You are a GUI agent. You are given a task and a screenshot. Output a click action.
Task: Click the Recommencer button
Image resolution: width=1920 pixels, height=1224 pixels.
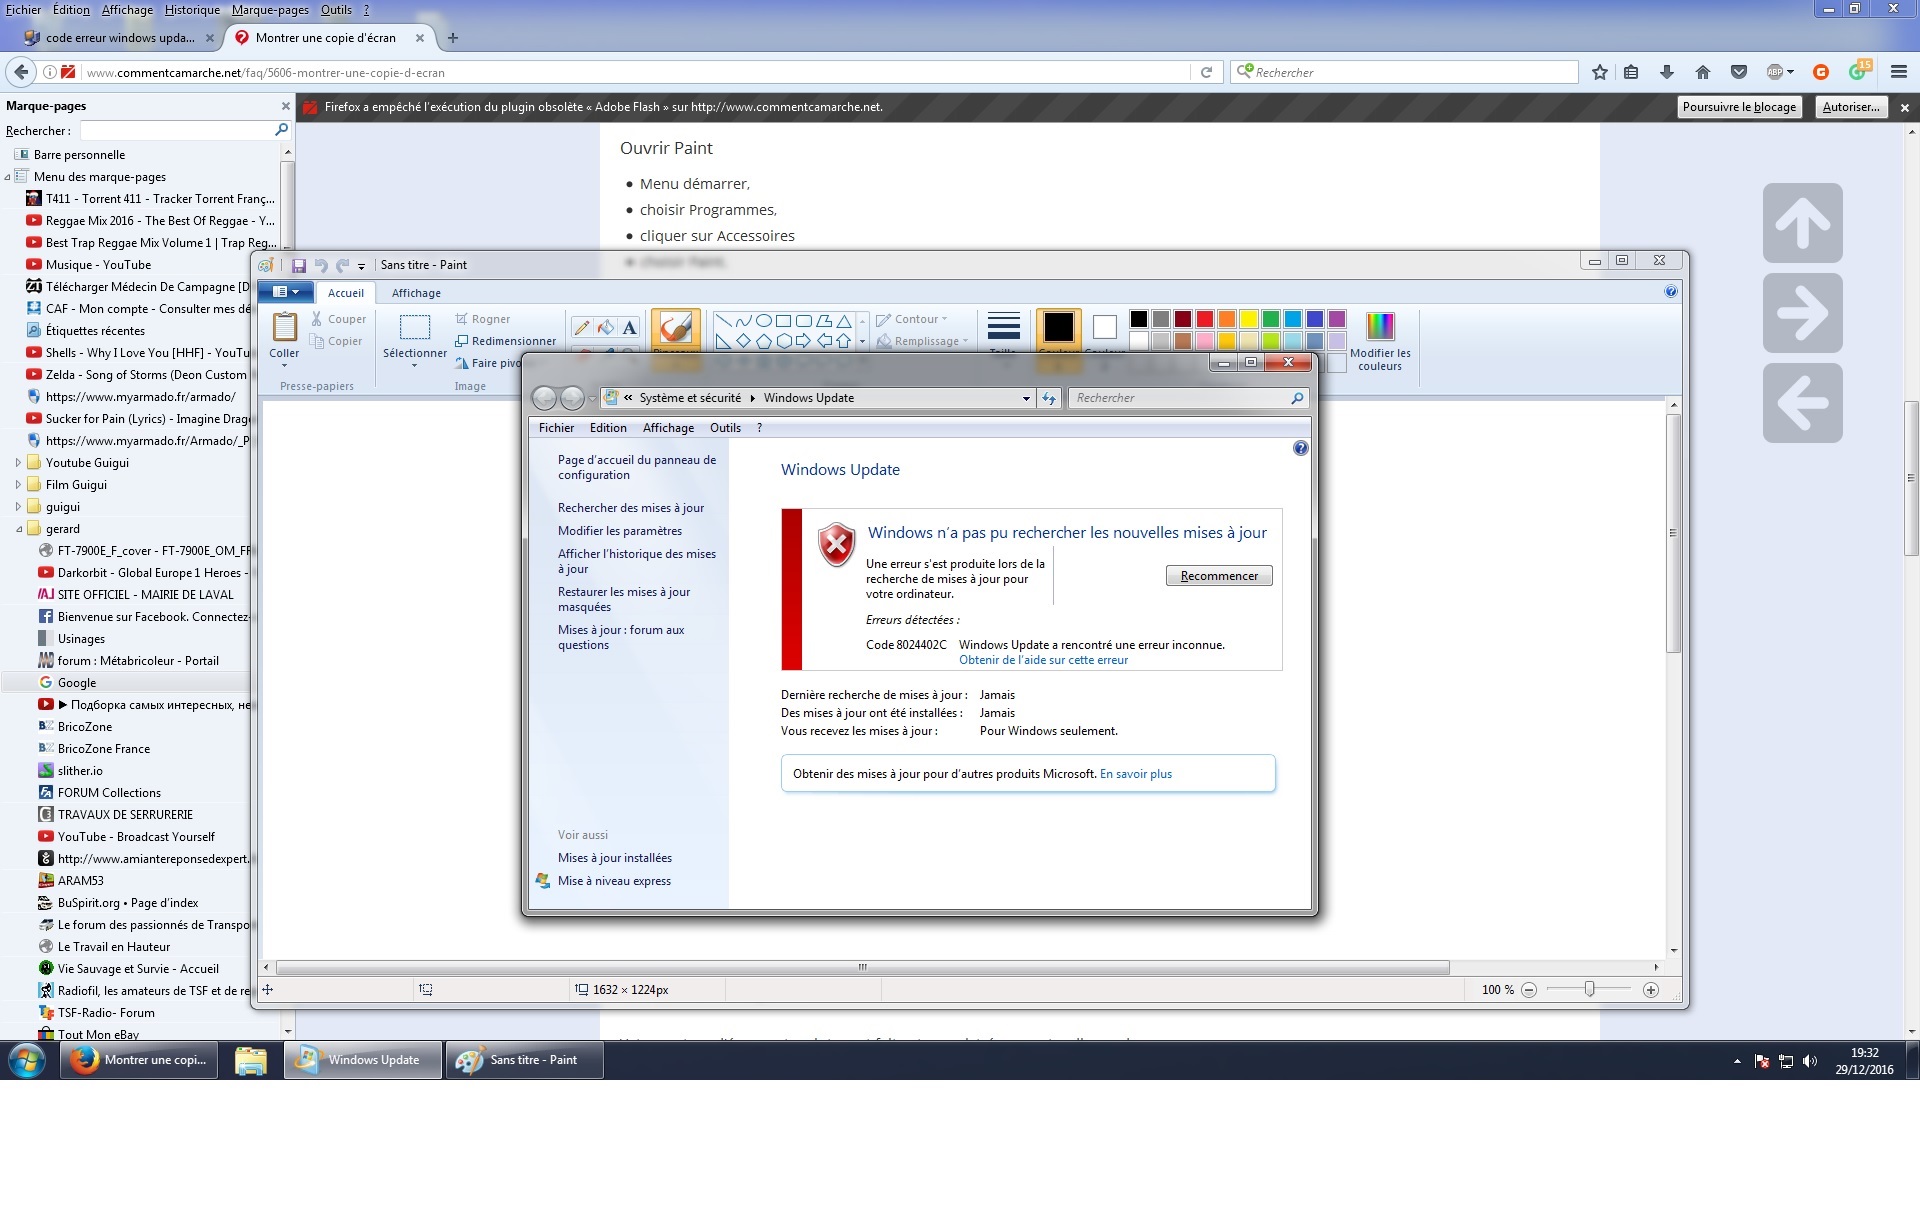pos(1219,576)
